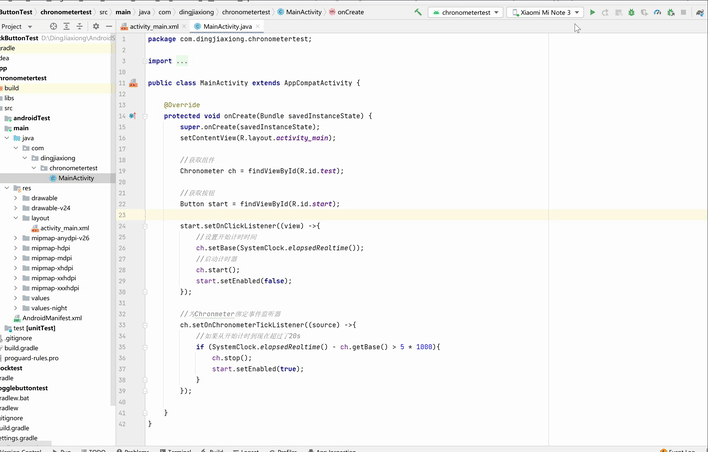Click Select Opened File target icon

53,26
